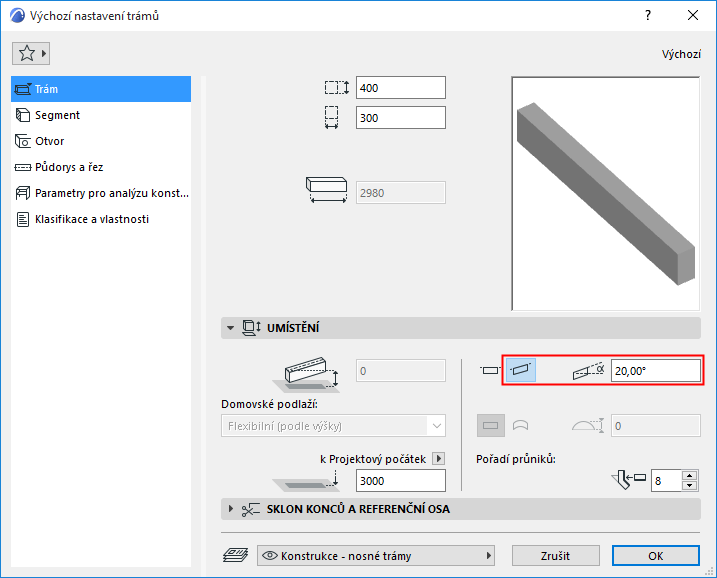The height and width of the screenshot is (578, 717).
Task: Click the Archicad logo in title bar
Action: [x=17, y=15]
